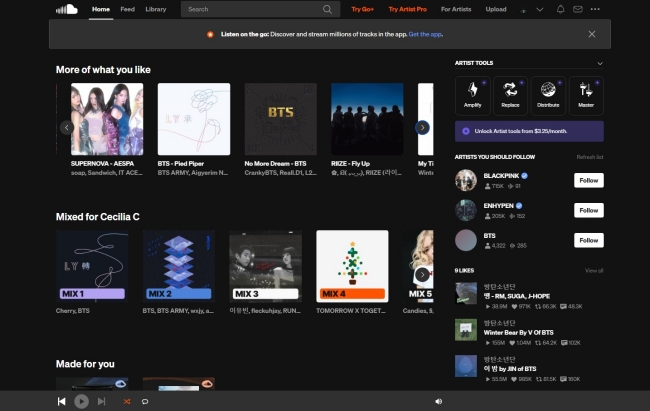Mute the volume speaker icon
Viewport: 650px width, 411px height.
pos(439,401)
